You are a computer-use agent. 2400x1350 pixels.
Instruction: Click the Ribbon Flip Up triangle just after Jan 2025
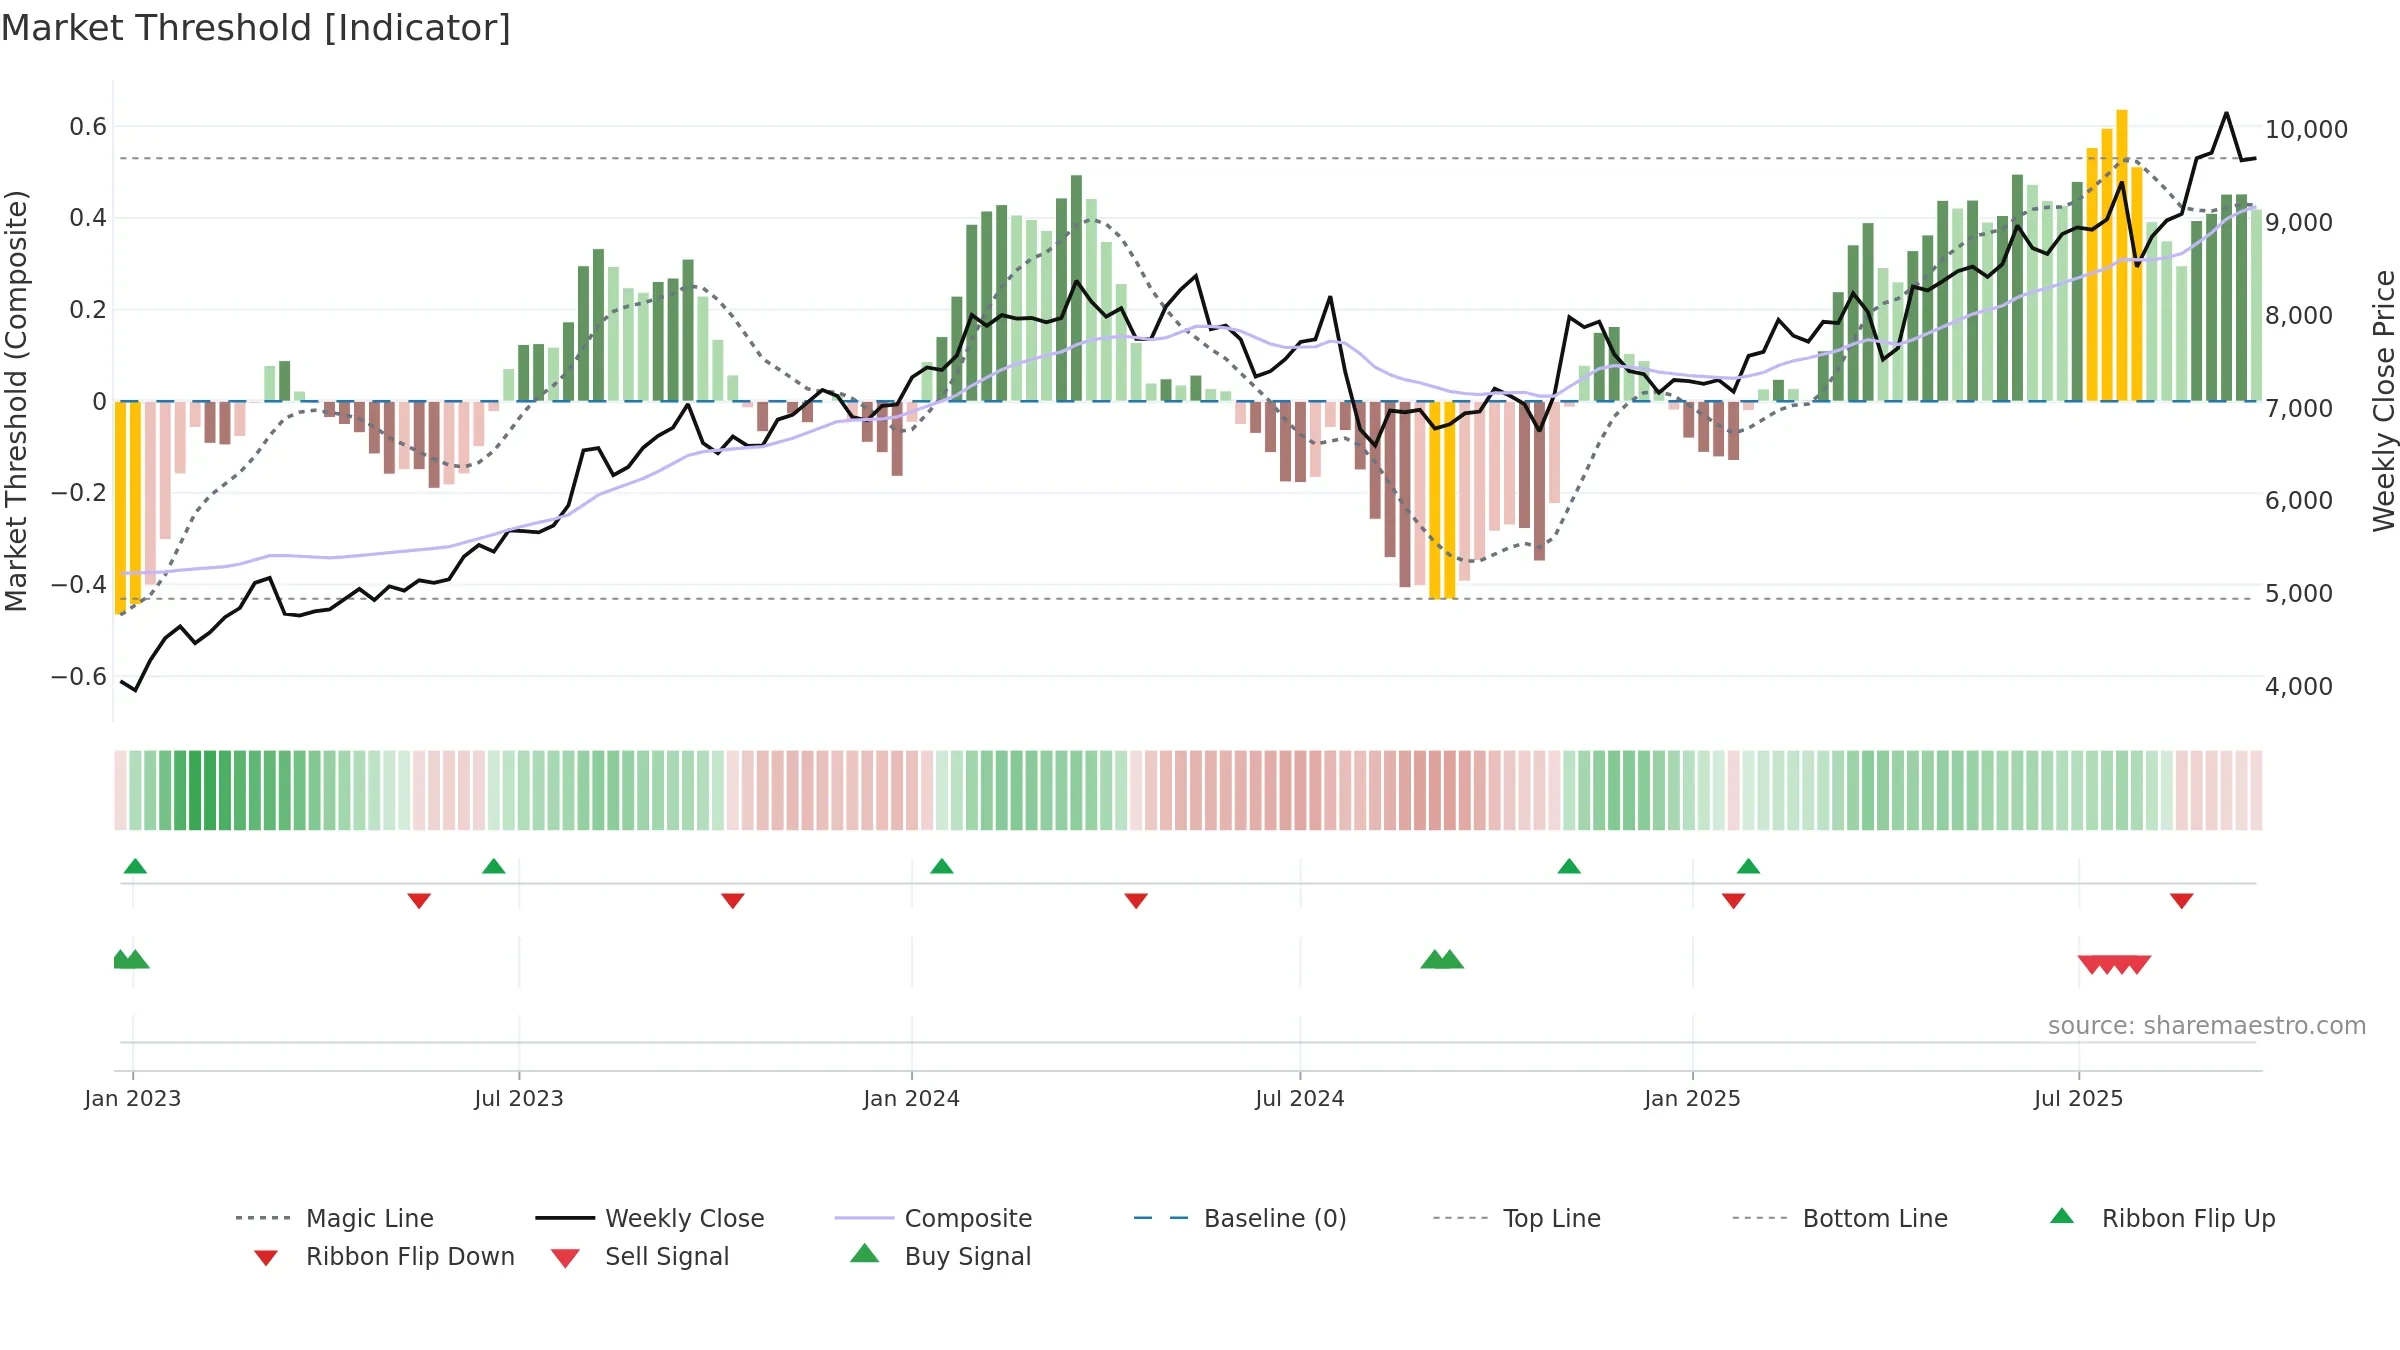[1748, 866]
